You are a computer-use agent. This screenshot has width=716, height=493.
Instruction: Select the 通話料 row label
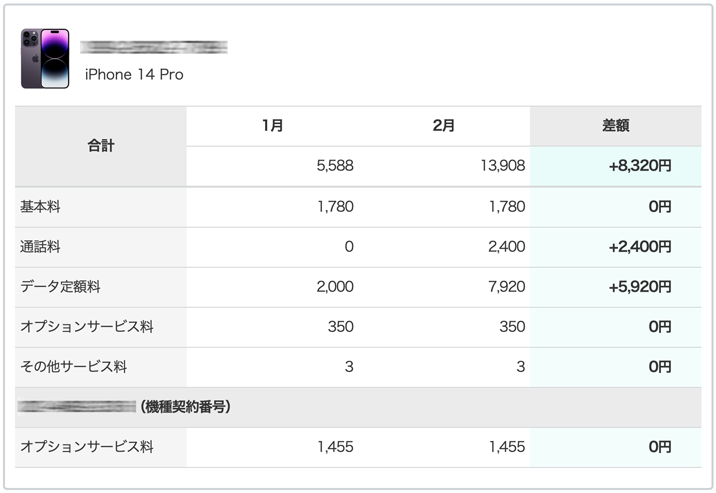(x=41, y=247)
